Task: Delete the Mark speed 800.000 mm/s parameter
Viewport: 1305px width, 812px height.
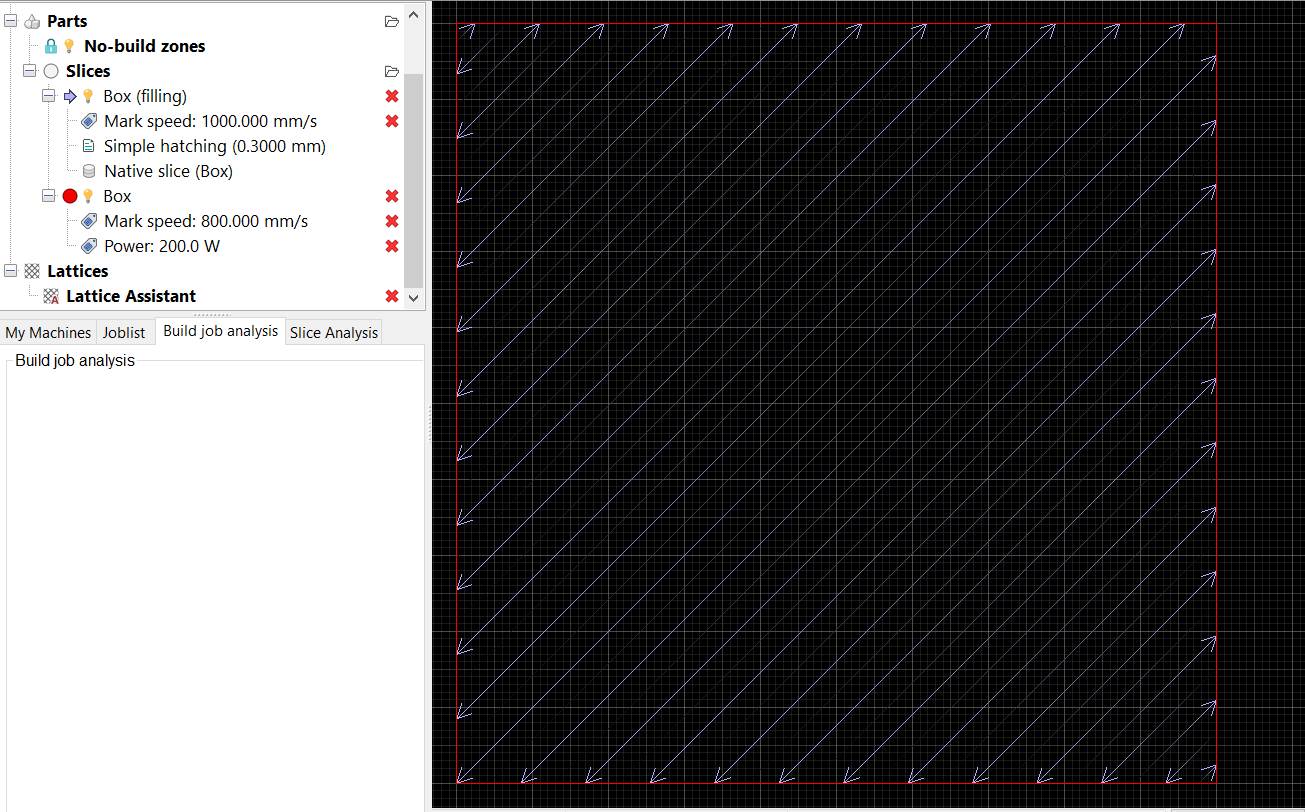Action: pos(391,220)
